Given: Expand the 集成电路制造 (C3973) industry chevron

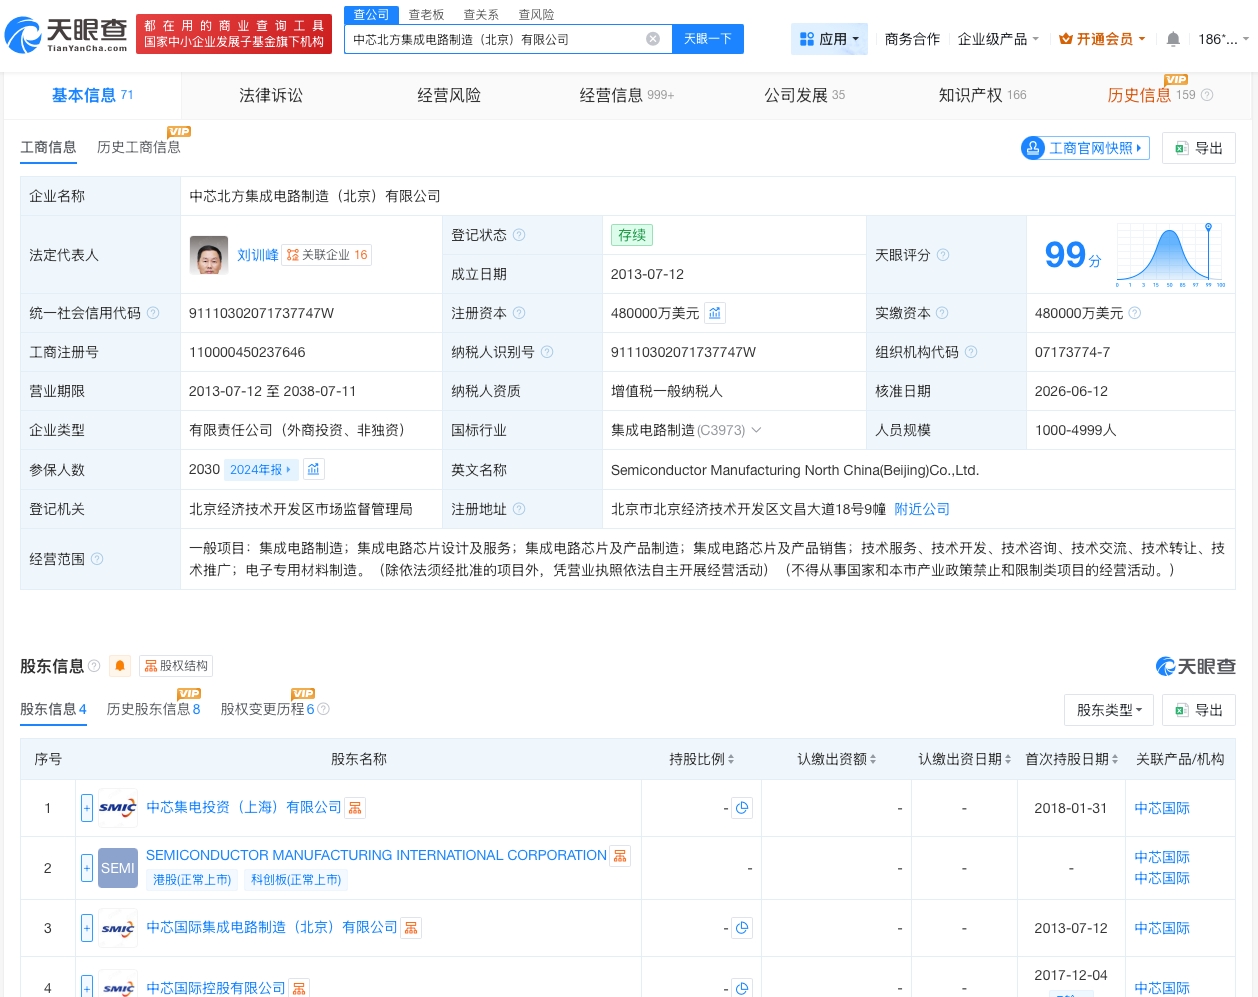Looking at the screenshot, I should click(x=756, y=430).
